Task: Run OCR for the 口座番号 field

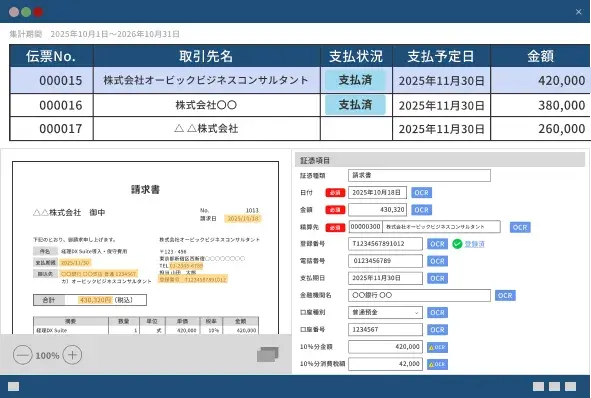Action: pos(437,330)
